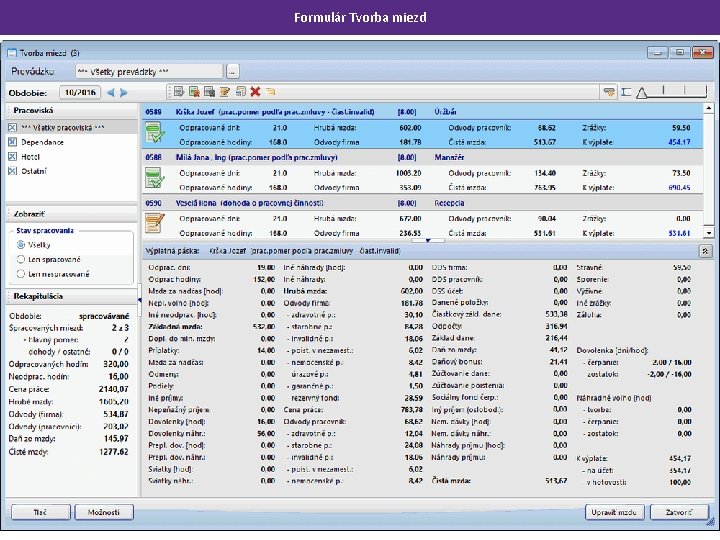Select the Len spracované radio option
720x540 pixels.
(21, 259)
